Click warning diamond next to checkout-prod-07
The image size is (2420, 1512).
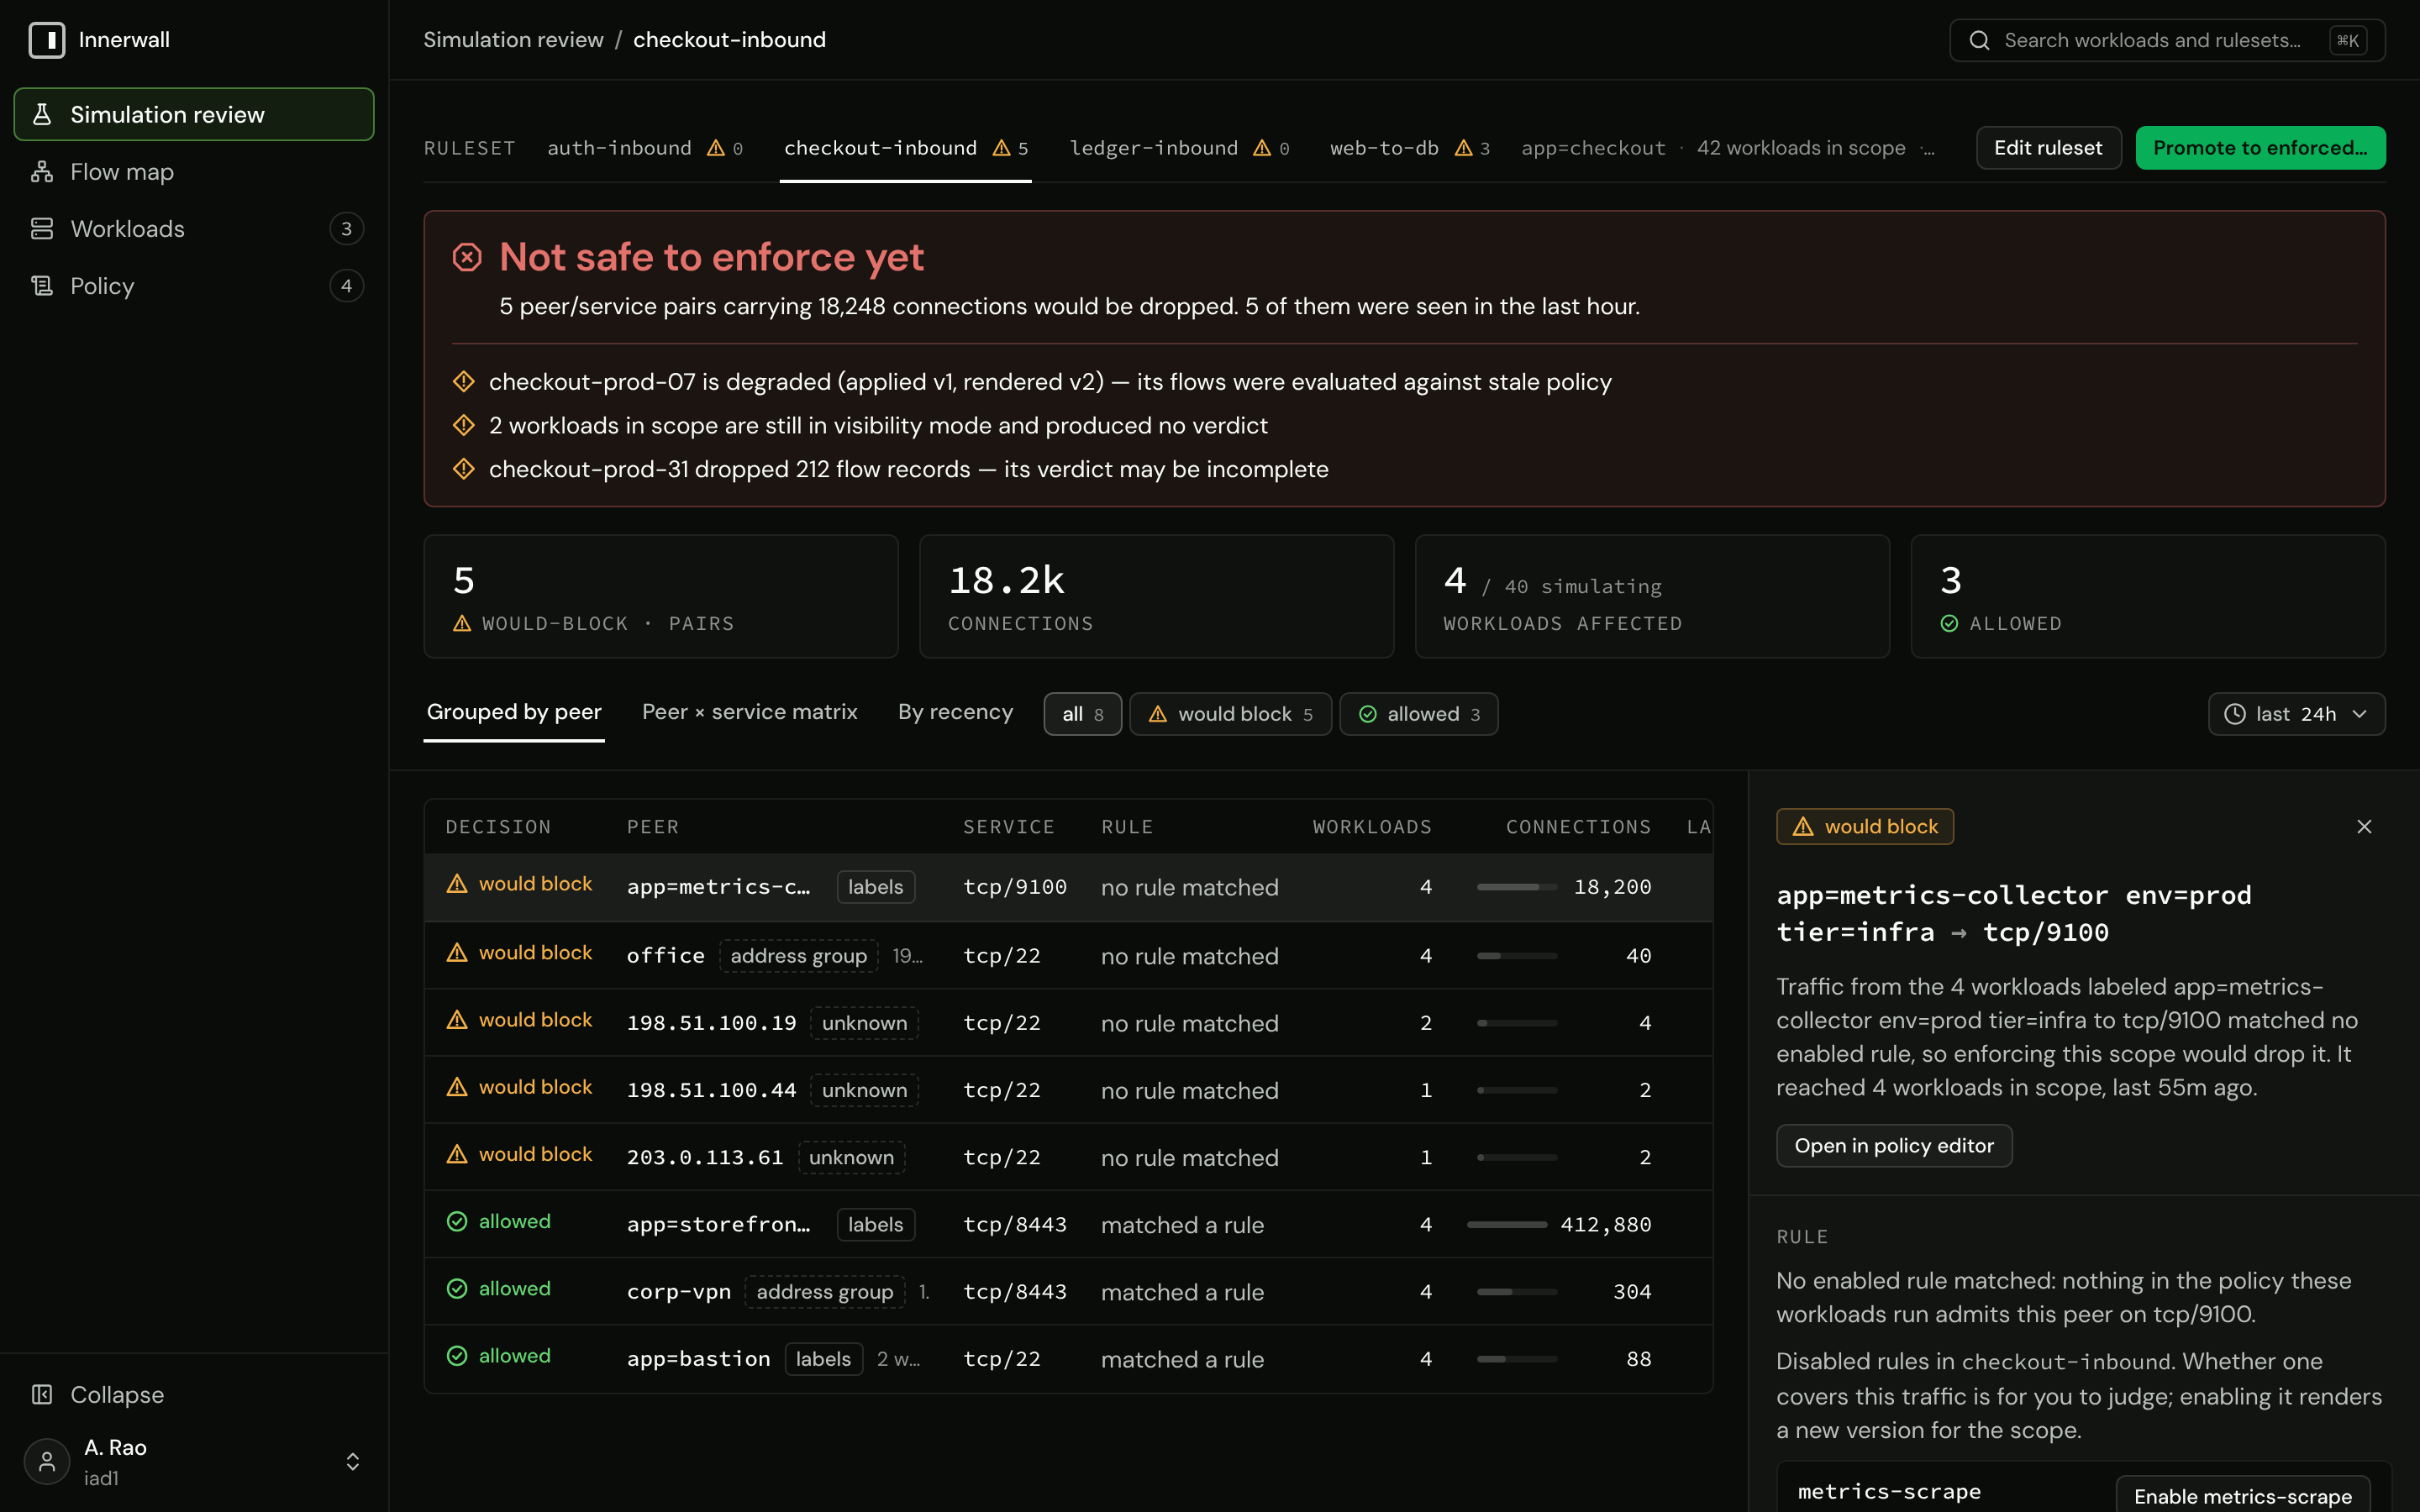pyautogui.click(x=464, y=382)
